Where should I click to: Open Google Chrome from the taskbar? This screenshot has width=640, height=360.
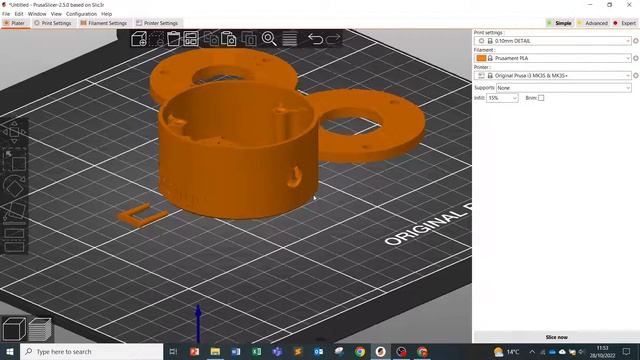pyautogui.click(x=360, y=351)
